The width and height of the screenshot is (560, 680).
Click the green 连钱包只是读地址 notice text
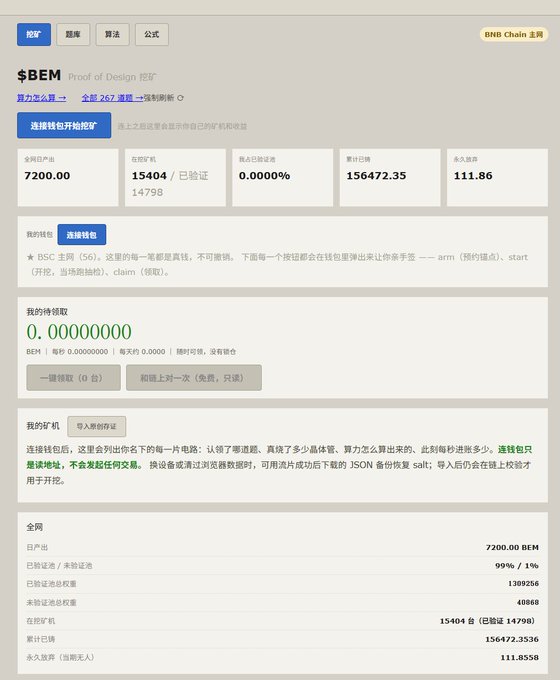coord(279,457)
